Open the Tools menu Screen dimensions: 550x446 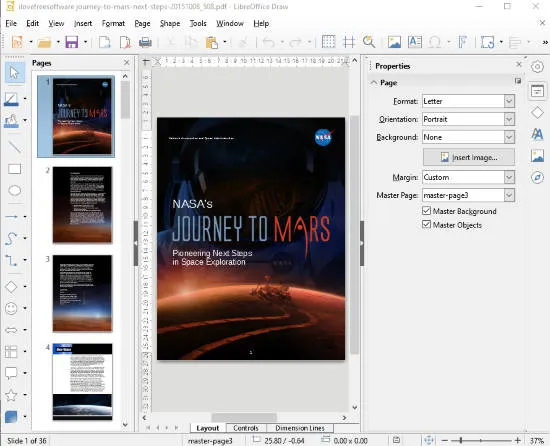tap(198, 23)
